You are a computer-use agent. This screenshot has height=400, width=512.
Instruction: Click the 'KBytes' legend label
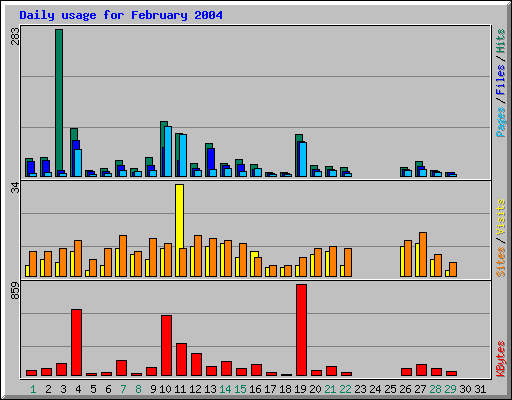(500, 359)
